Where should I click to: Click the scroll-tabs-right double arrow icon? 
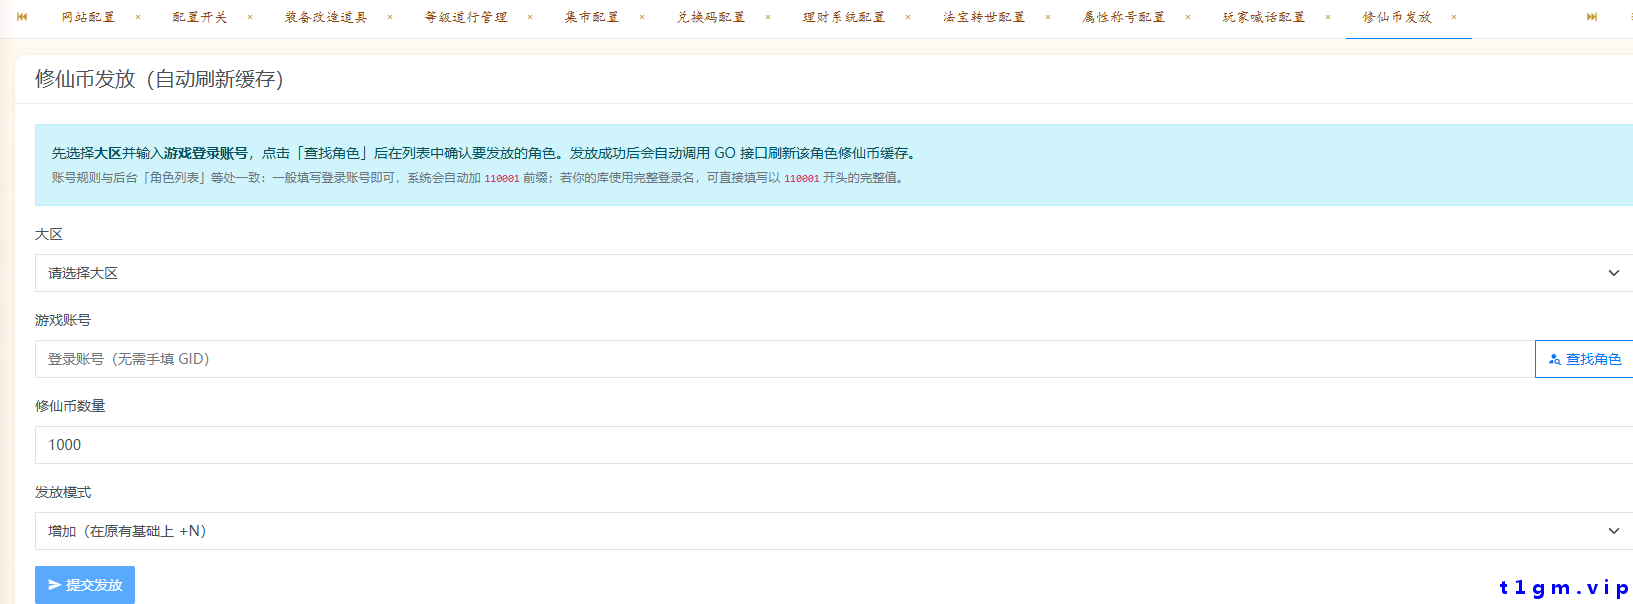coord(1591,17)
